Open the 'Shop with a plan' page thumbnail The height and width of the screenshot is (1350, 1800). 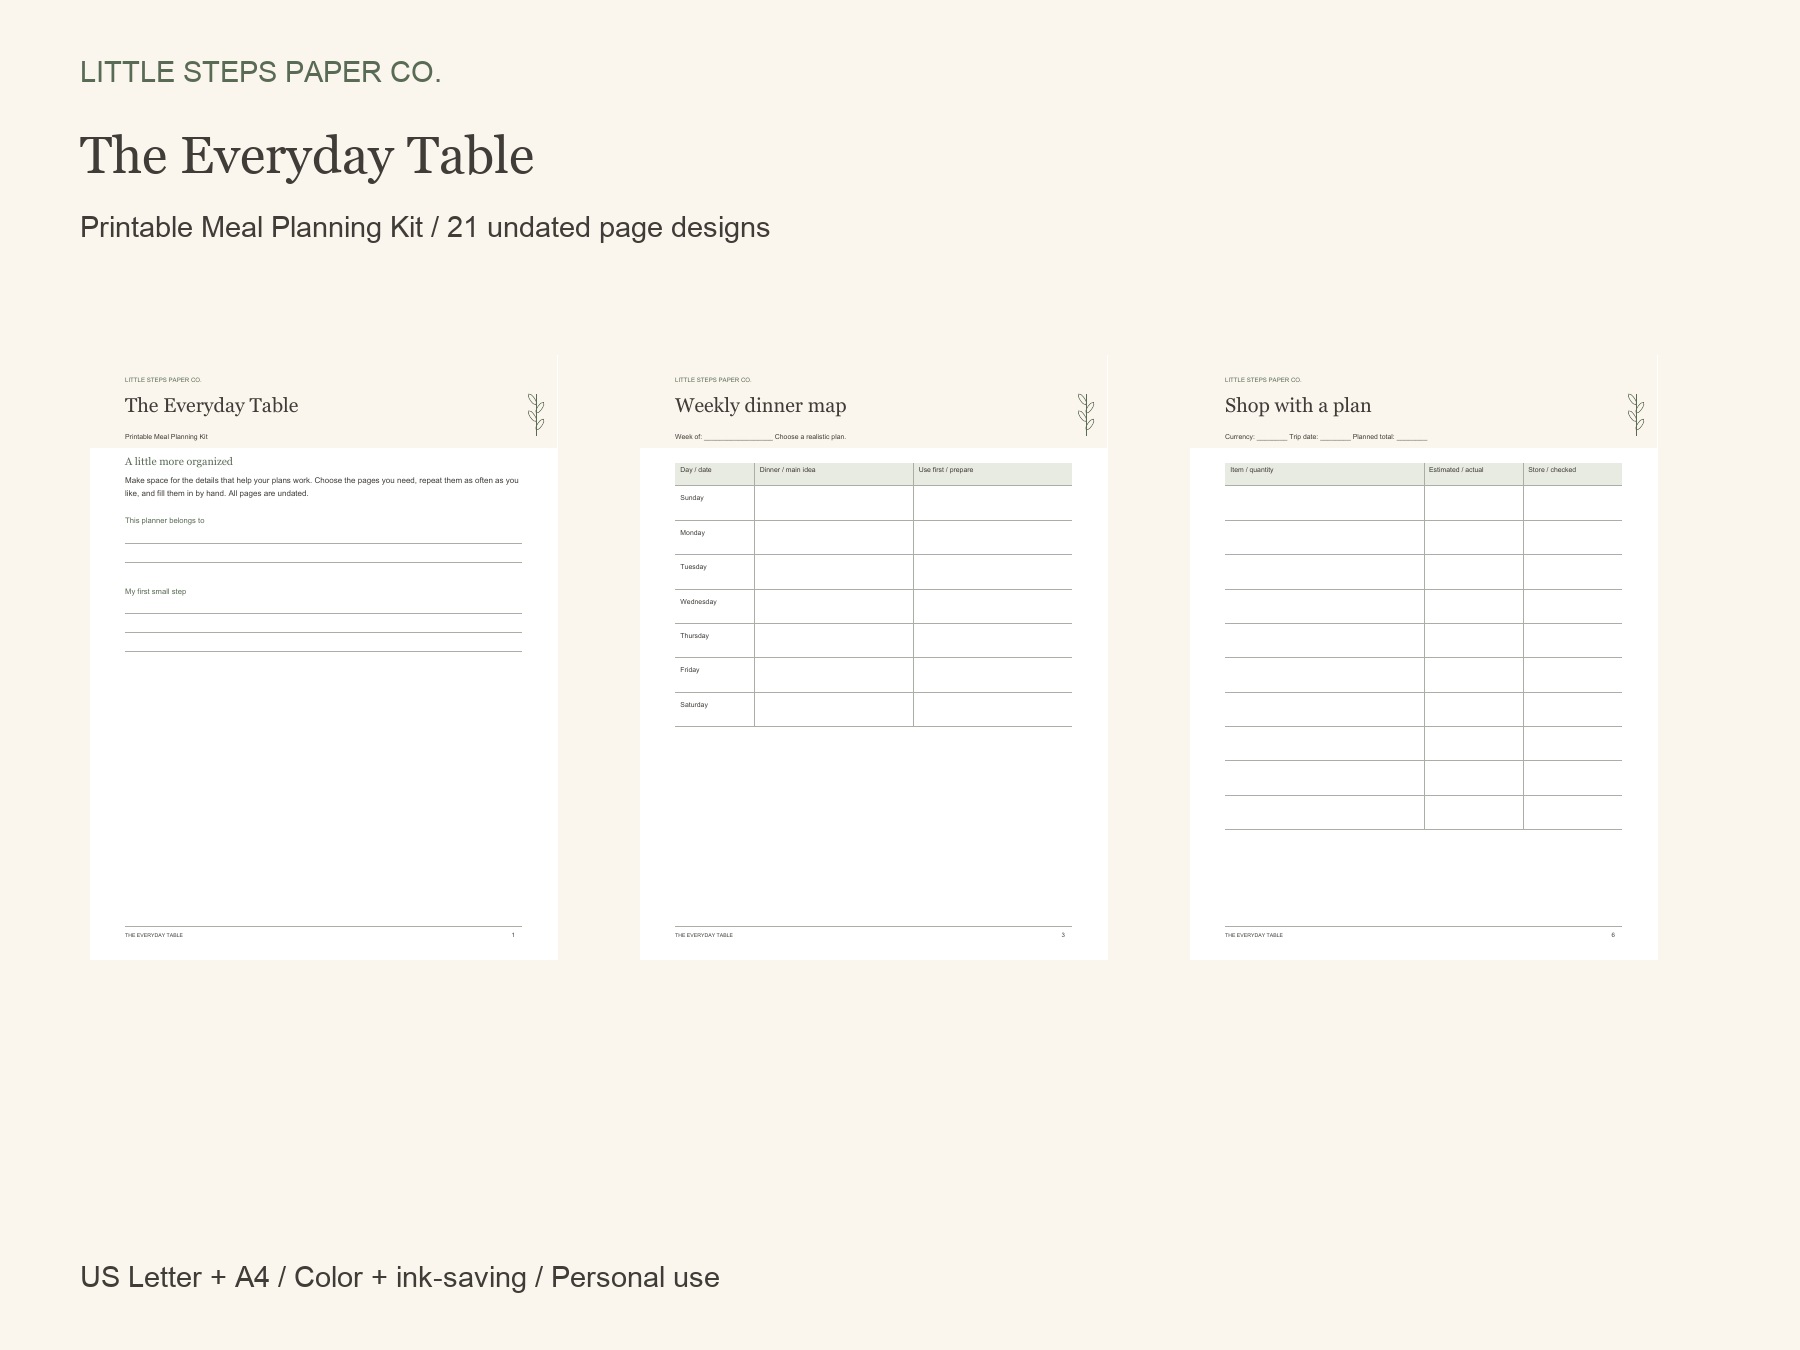tap(1424, 657)
